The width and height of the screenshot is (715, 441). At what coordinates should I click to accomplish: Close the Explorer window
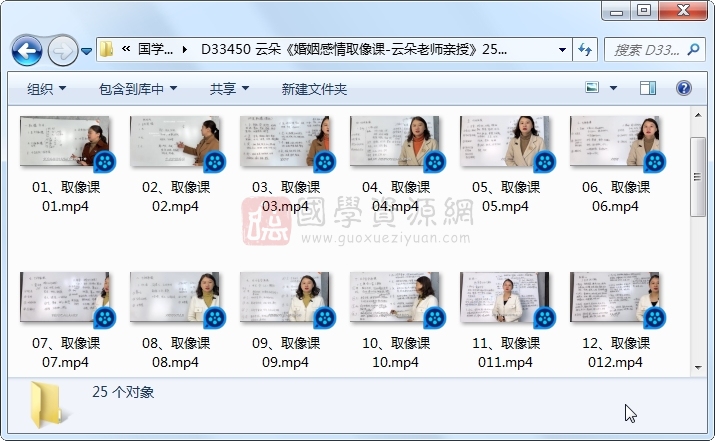pos(683,10)
